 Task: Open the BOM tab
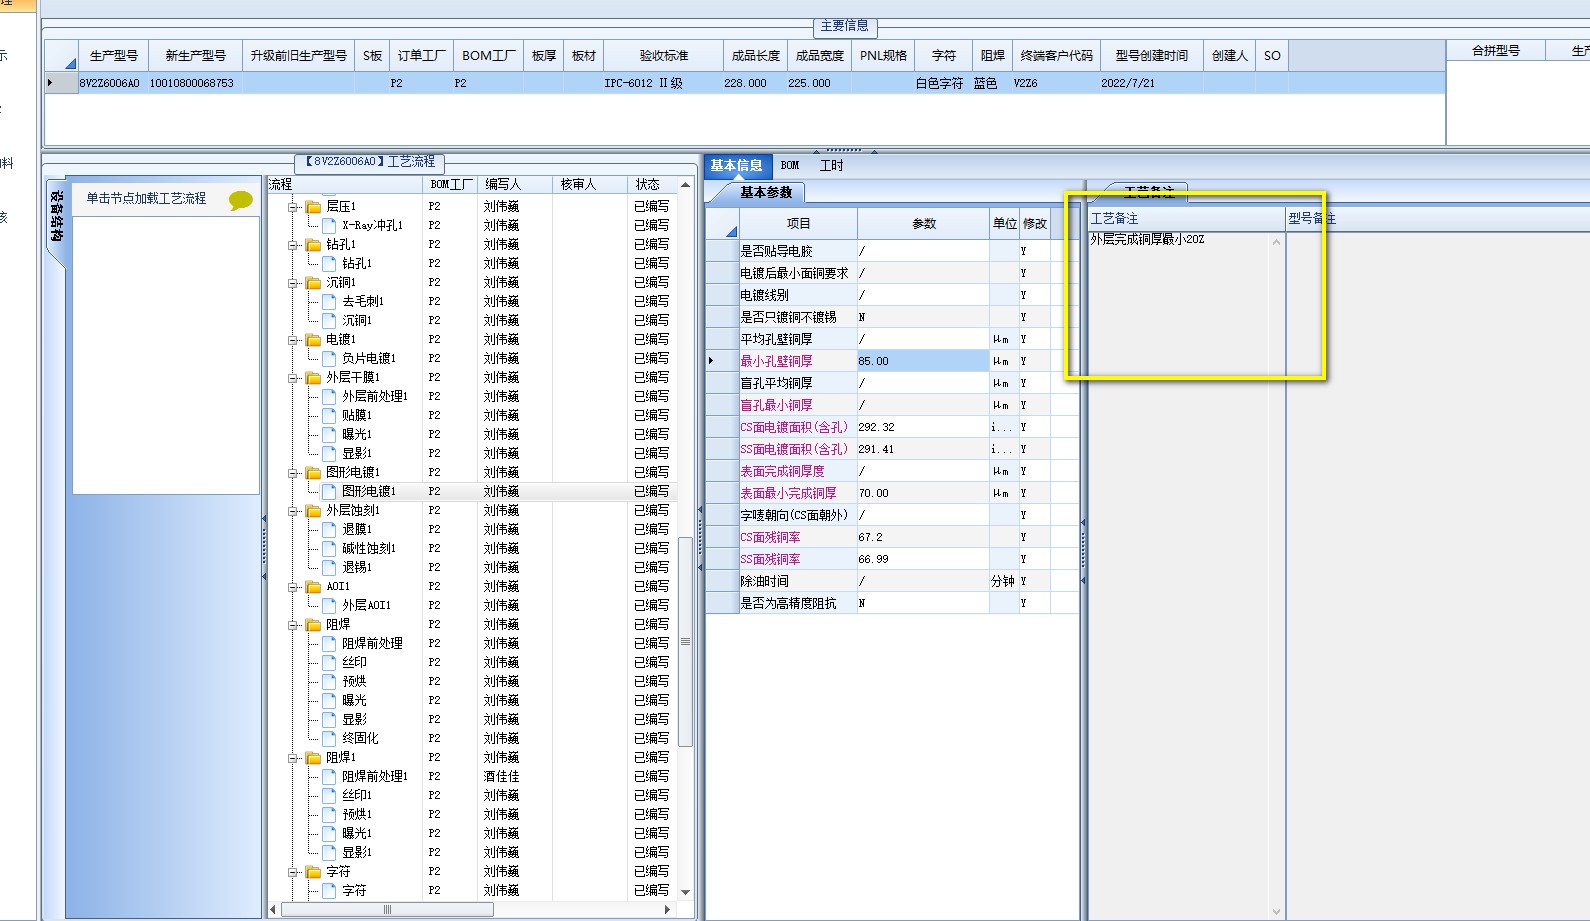pos(790,166)
